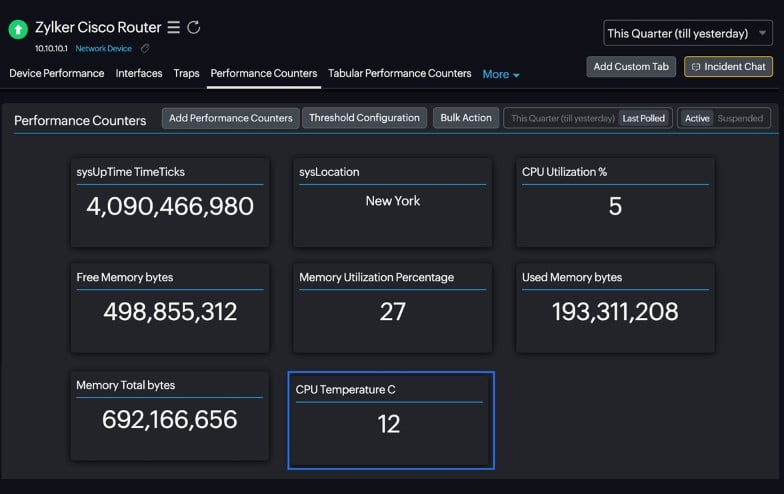Click the green device status up-arrow icon
Screen dimensions: 784x494
(x=18, y=29)
